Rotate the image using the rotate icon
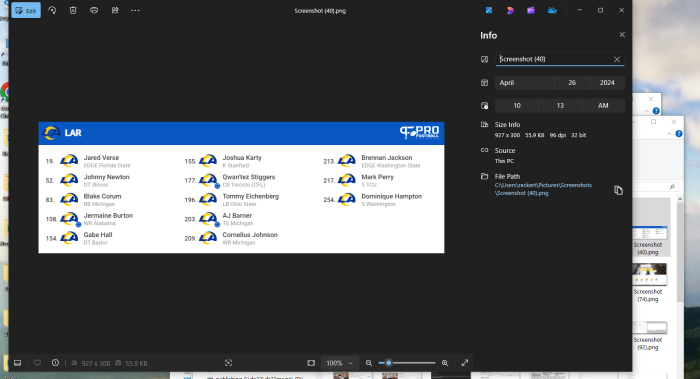The height and width of the screenshot is (379, 700). [52, 10]
